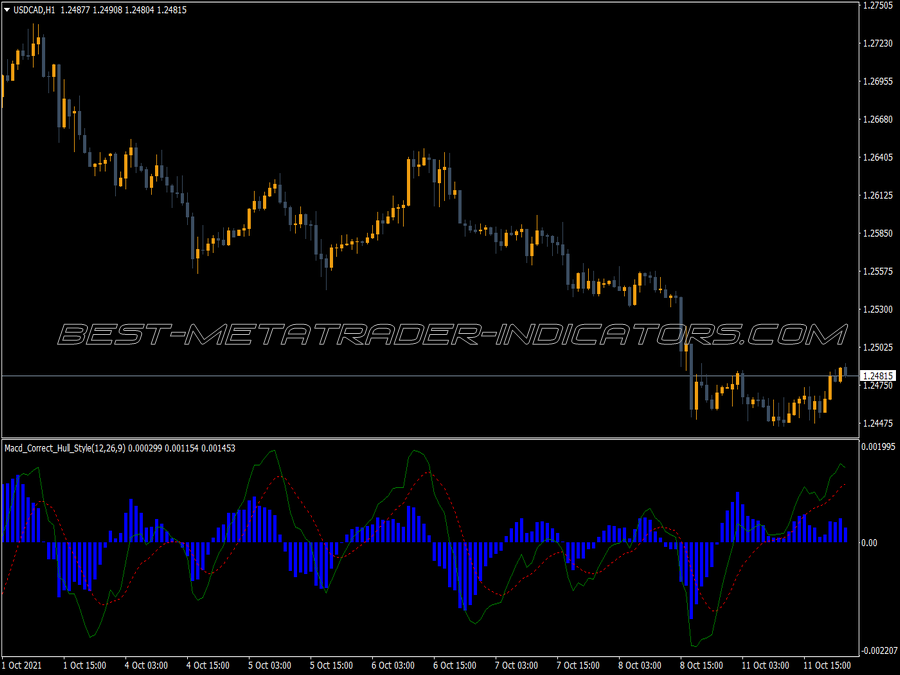Viewport: 900px width, 675px height.
Task: Select the 8 Oct 03:00 time label
Action: 639,665
